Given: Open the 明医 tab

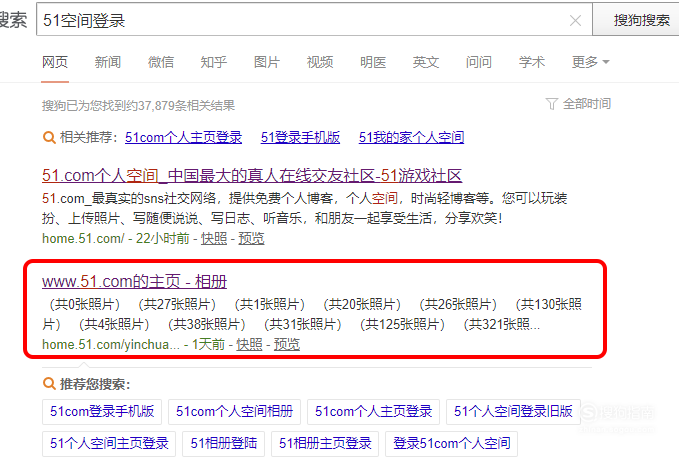Looking at the screenshot, I should 373,62.
